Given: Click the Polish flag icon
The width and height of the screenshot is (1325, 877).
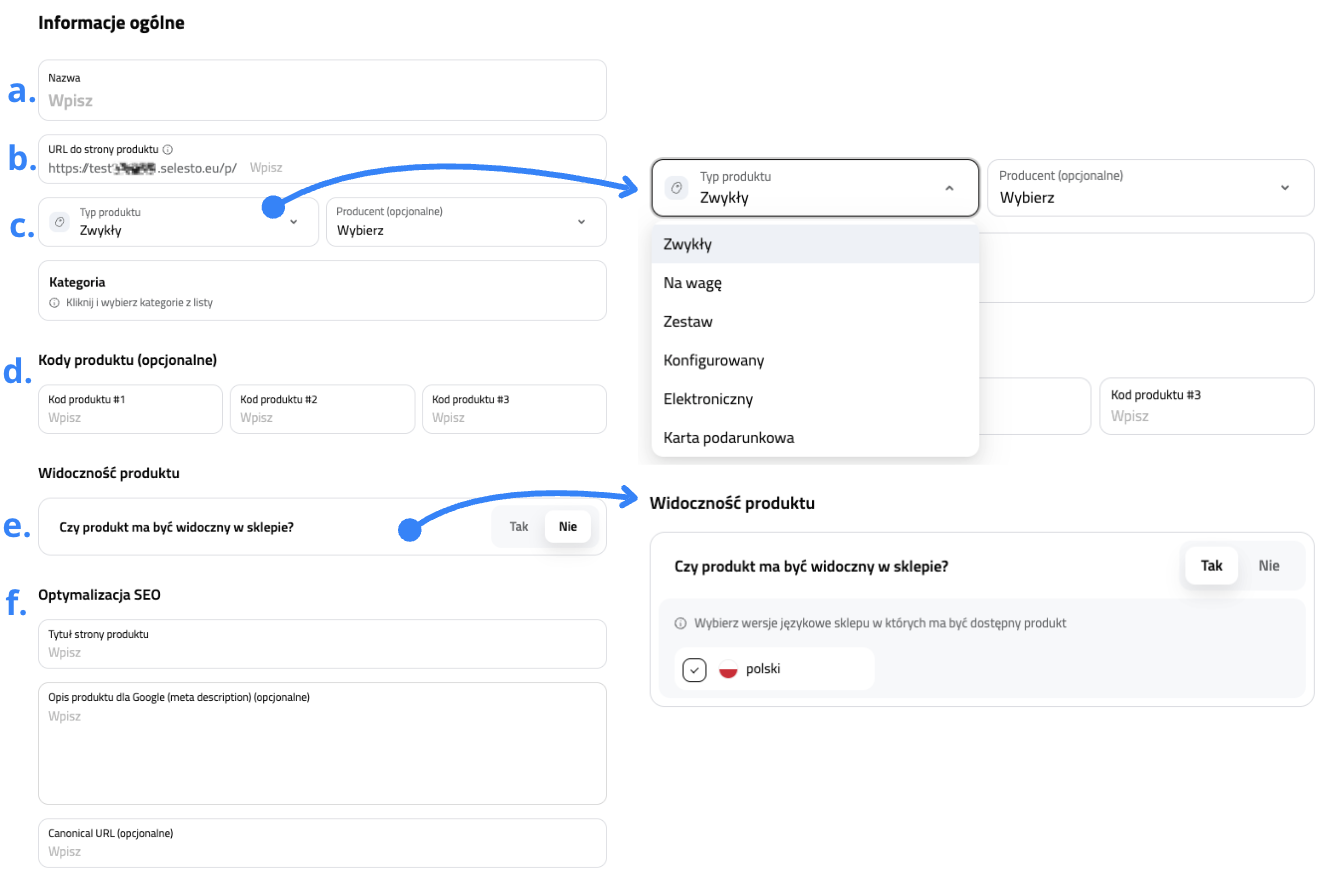Looking at the screenshot, I should click(x=728, y=669).
